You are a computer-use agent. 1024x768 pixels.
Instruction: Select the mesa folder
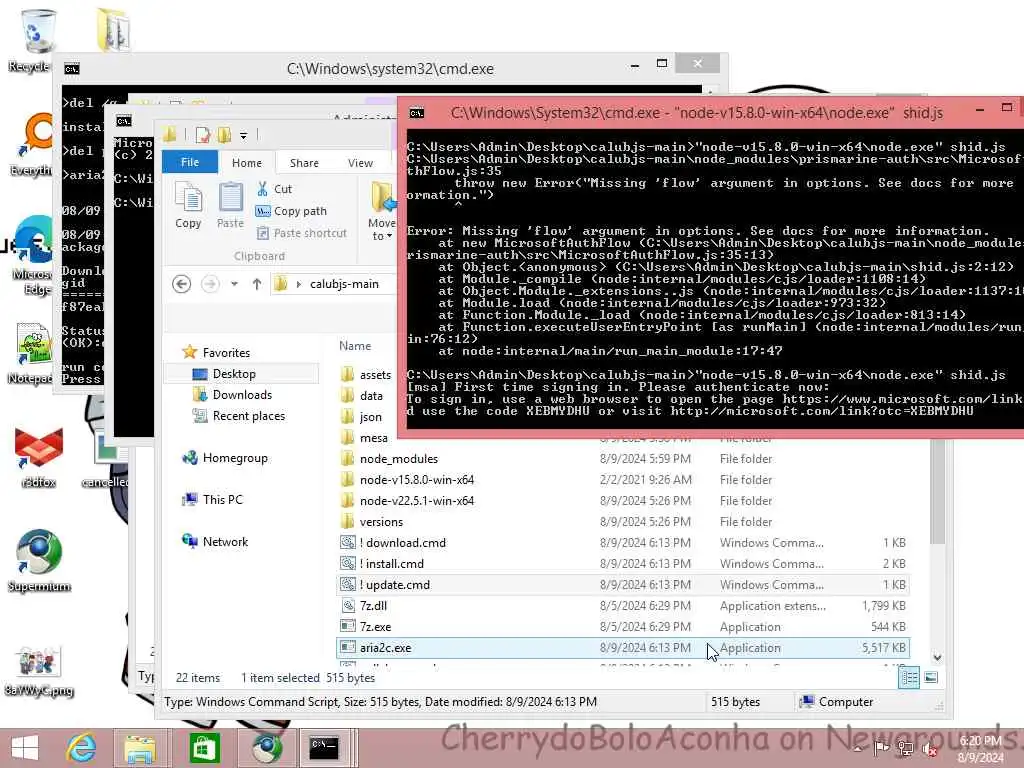point(364,438)
